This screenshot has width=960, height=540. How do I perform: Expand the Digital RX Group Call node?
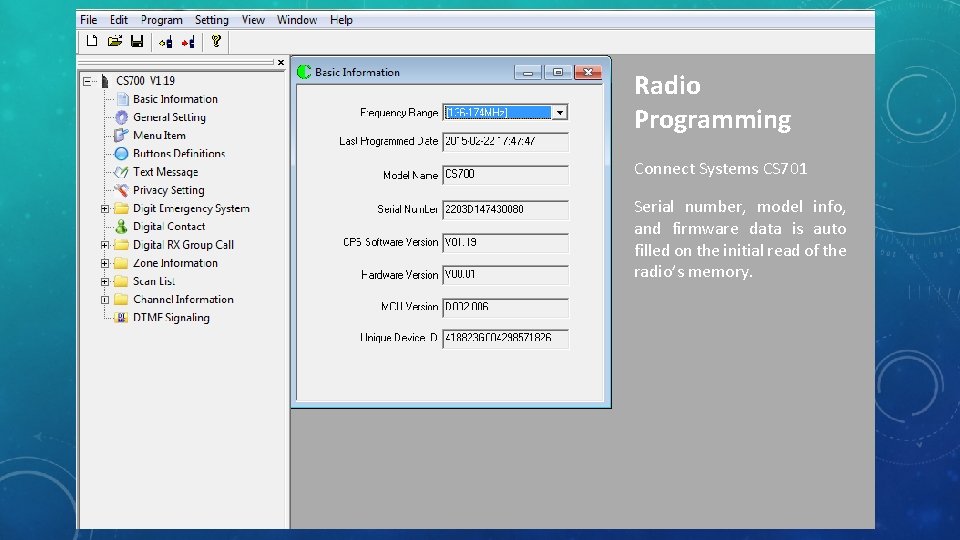click(105, 245)
